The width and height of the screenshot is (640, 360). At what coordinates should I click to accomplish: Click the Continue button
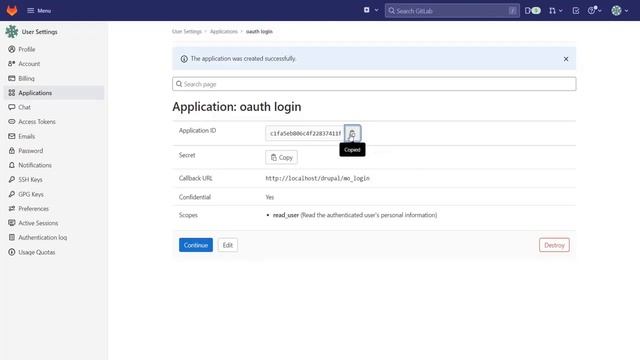(x=196, y=245)
